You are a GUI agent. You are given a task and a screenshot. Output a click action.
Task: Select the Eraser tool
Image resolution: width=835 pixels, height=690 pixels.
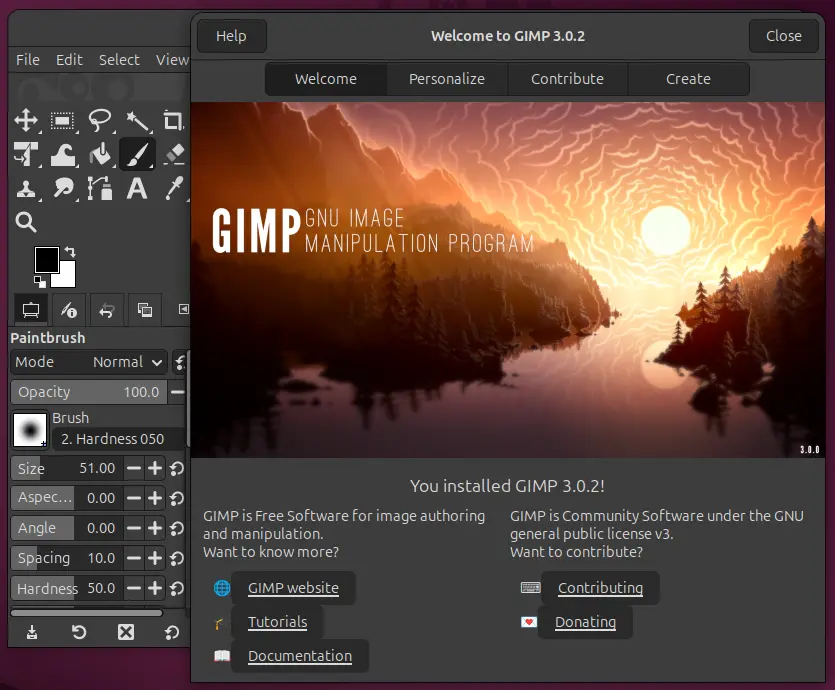pos(172,154)
